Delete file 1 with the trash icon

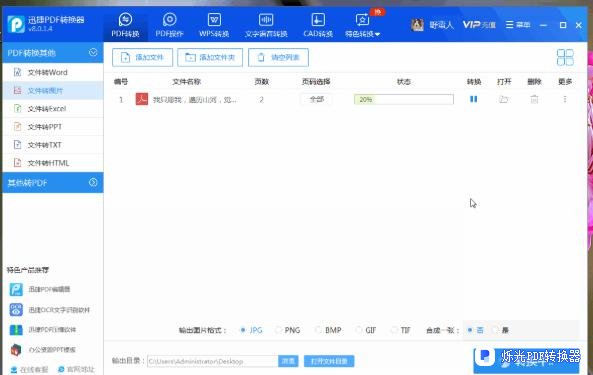click(x=534, y=99)
